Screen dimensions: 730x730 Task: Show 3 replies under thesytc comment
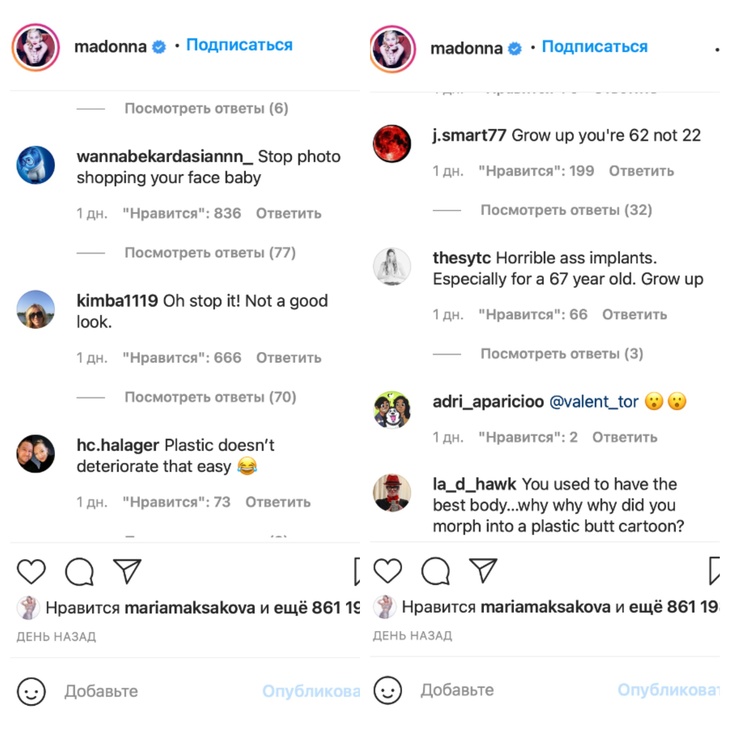click(562, 354)
